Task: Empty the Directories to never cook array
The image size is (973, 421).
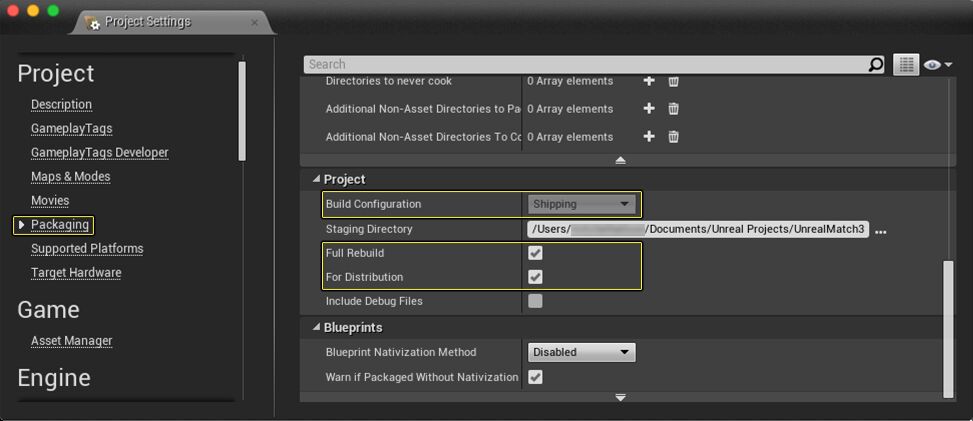Action: (673, 81)
